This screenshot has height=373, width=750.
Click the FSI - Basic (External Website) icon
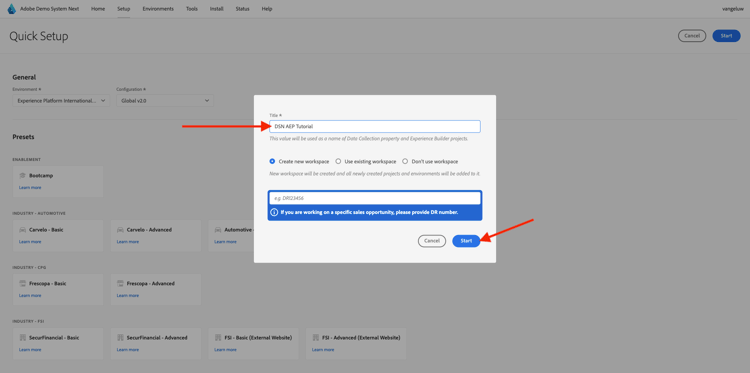click(218, 338)
